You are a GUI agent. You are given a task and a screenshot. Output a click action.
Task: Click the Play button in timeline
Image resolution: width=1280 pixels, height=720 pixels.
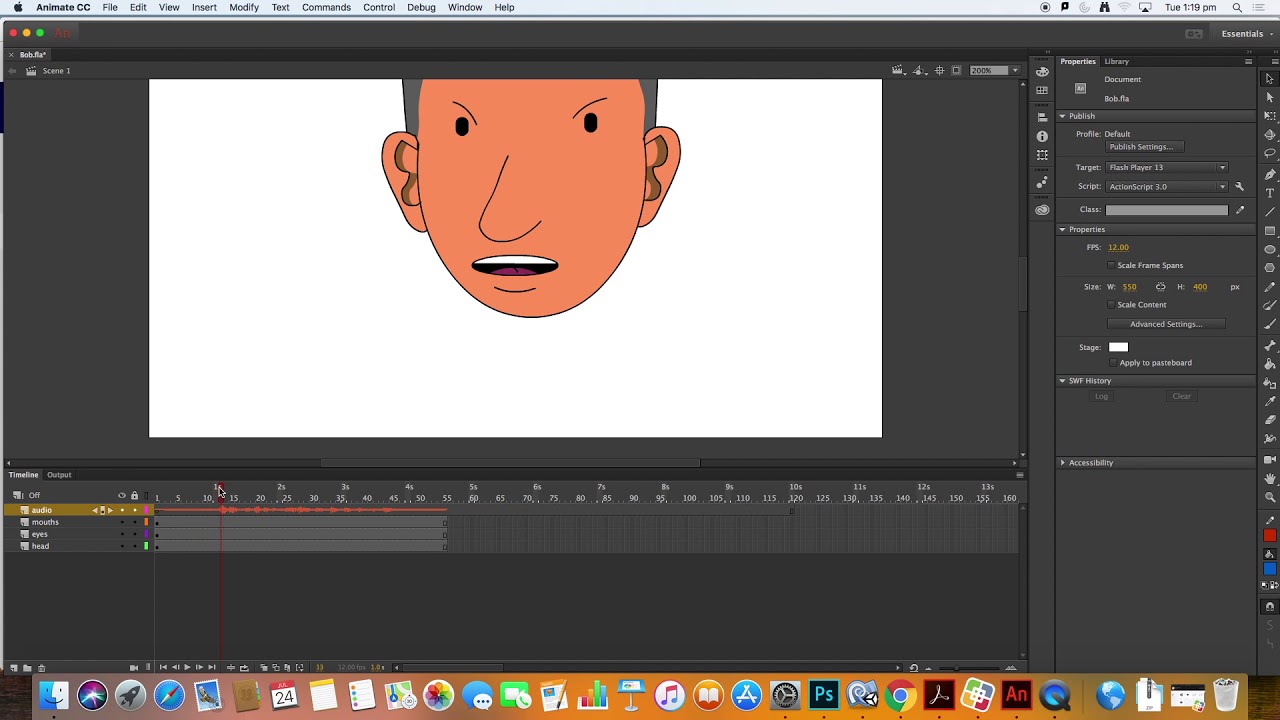187,667
